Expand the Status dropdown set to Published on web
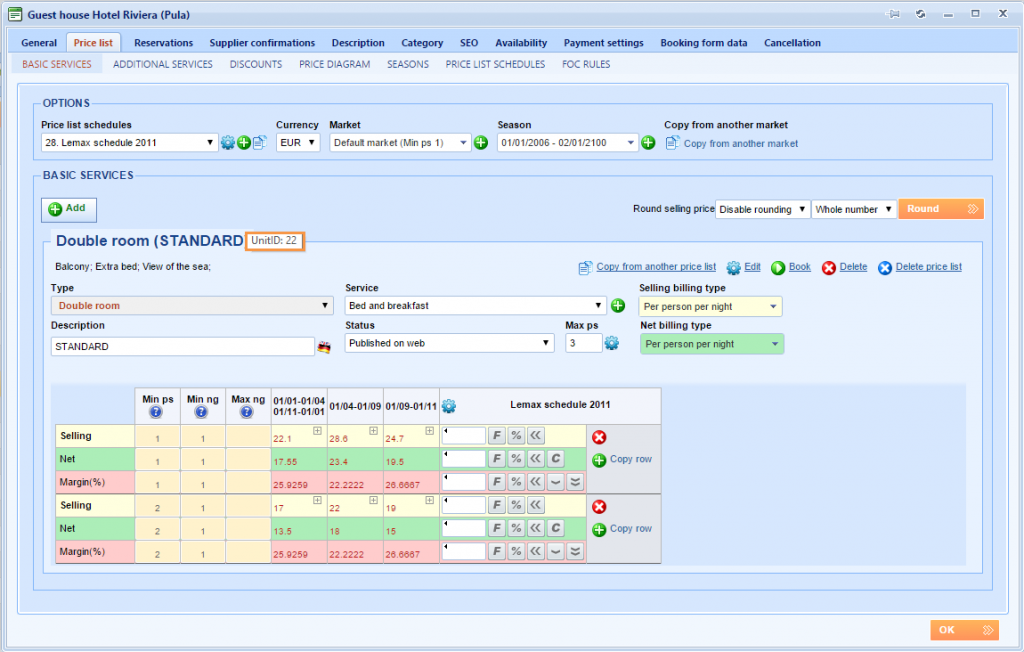This screenshot has width=1024, height=652. 448,342
